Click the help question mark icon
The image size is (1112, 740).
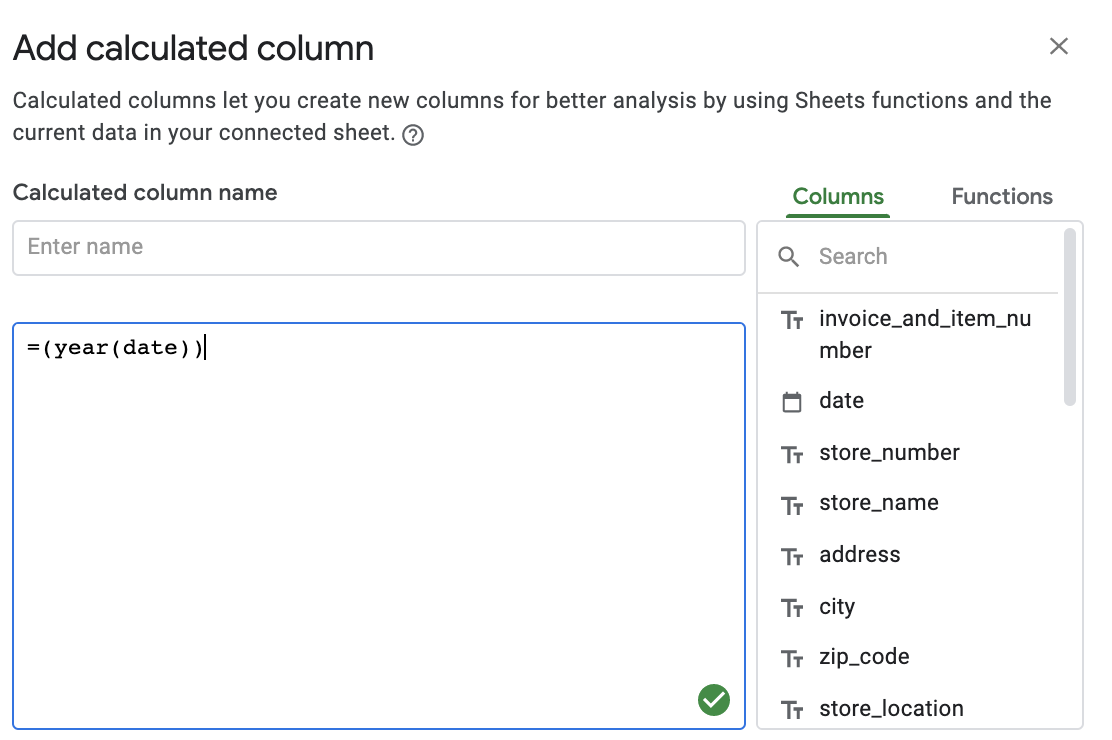coord(412,135)
